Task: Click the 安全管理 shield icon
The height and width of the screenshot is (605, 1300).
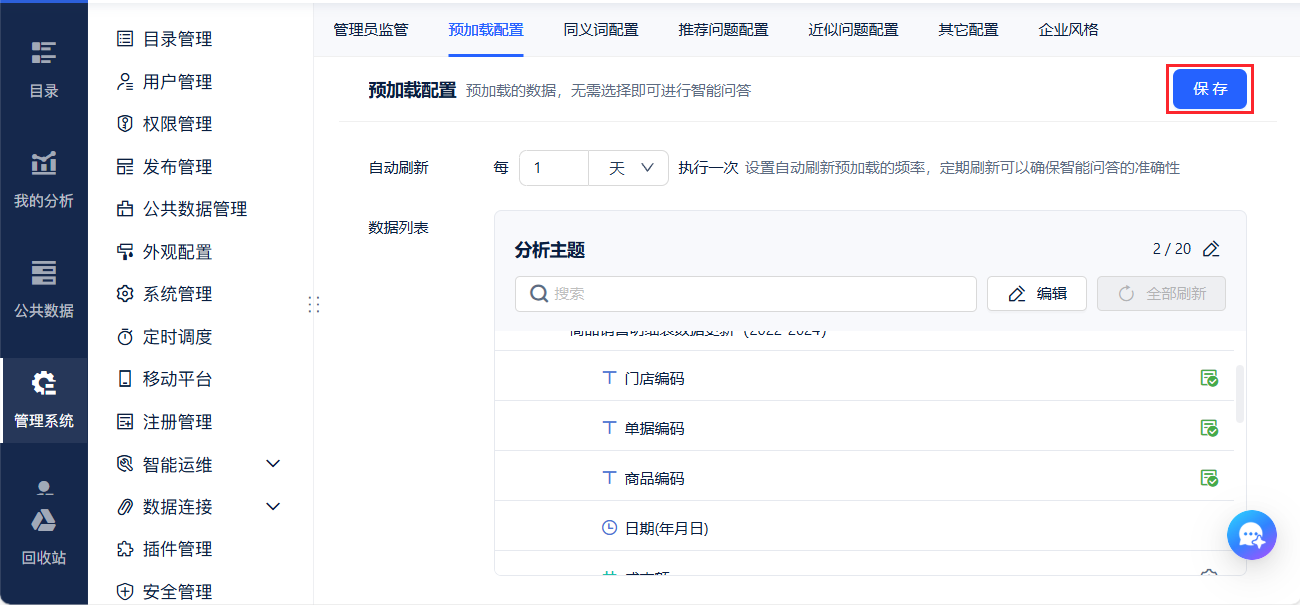Action: click(x=125, y=592)
